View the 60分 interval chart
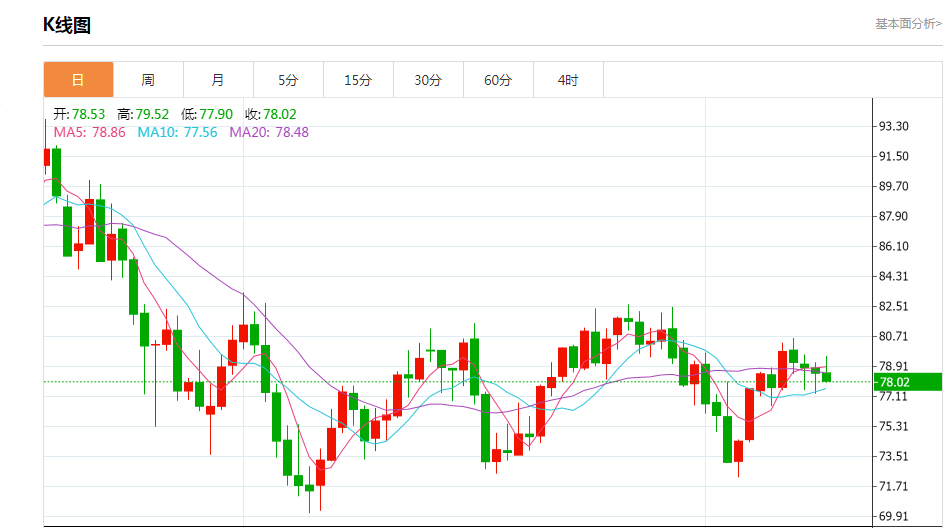Image resolution: width=952 pixels, height=528 pixels. [x=498, y=80]
